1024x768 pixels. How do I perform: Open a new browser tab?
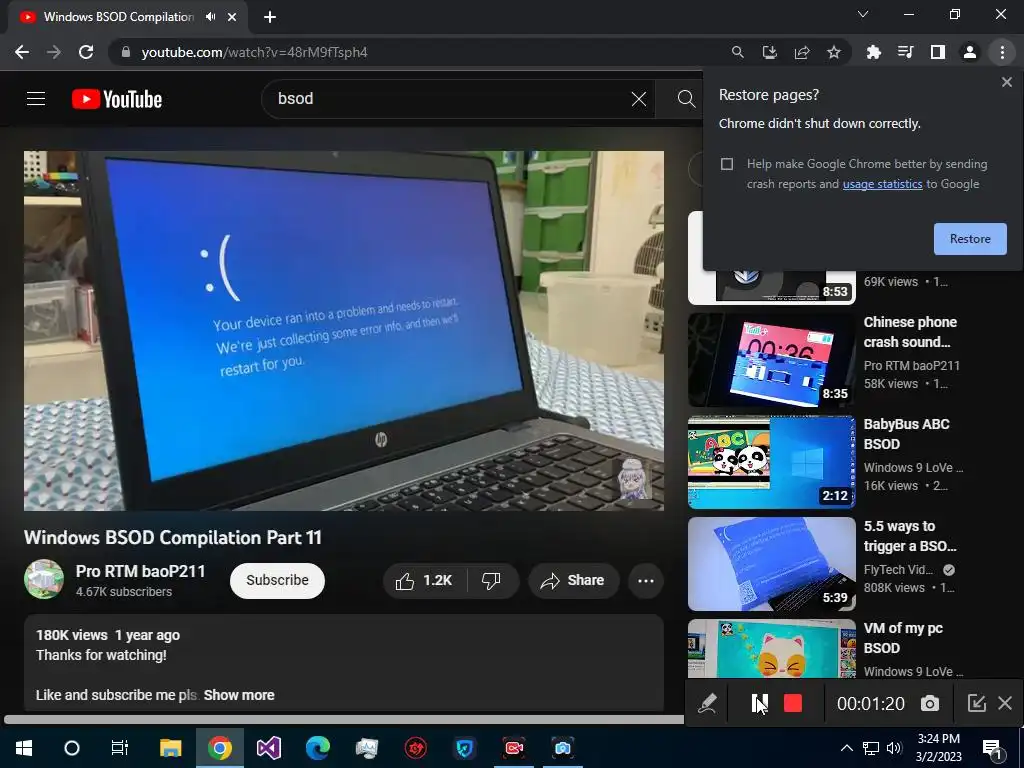click(270, 17)
